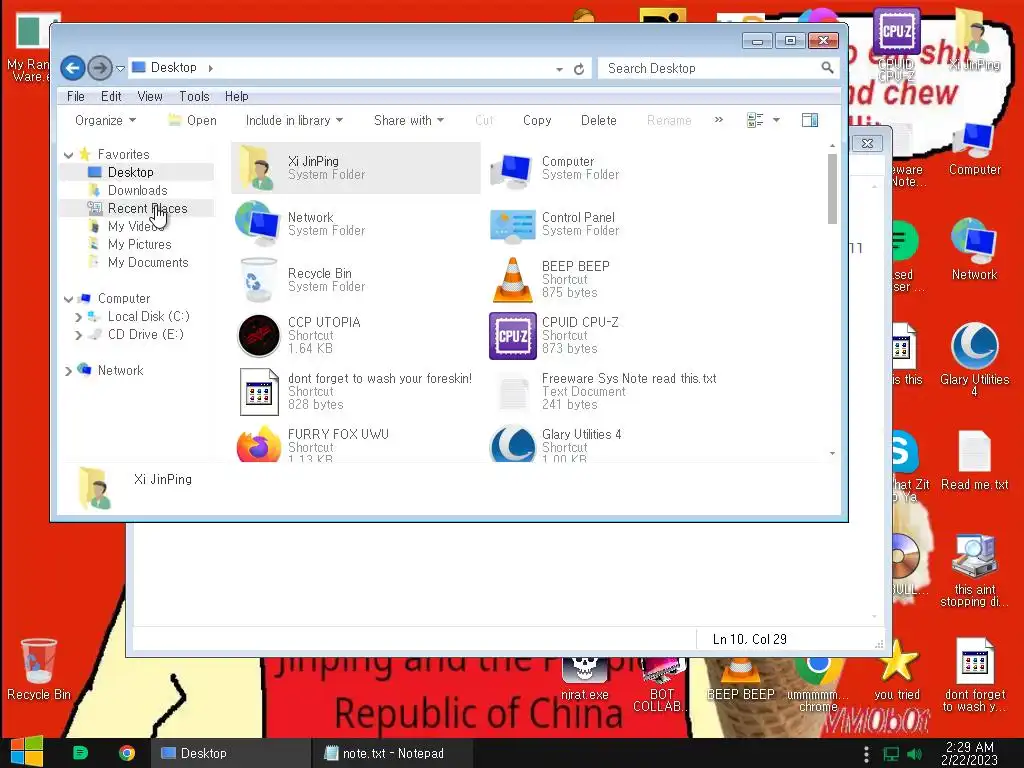Click the volume icon in system tray
The width and height of the screenshot is (1024, 768).
[915, 754]
